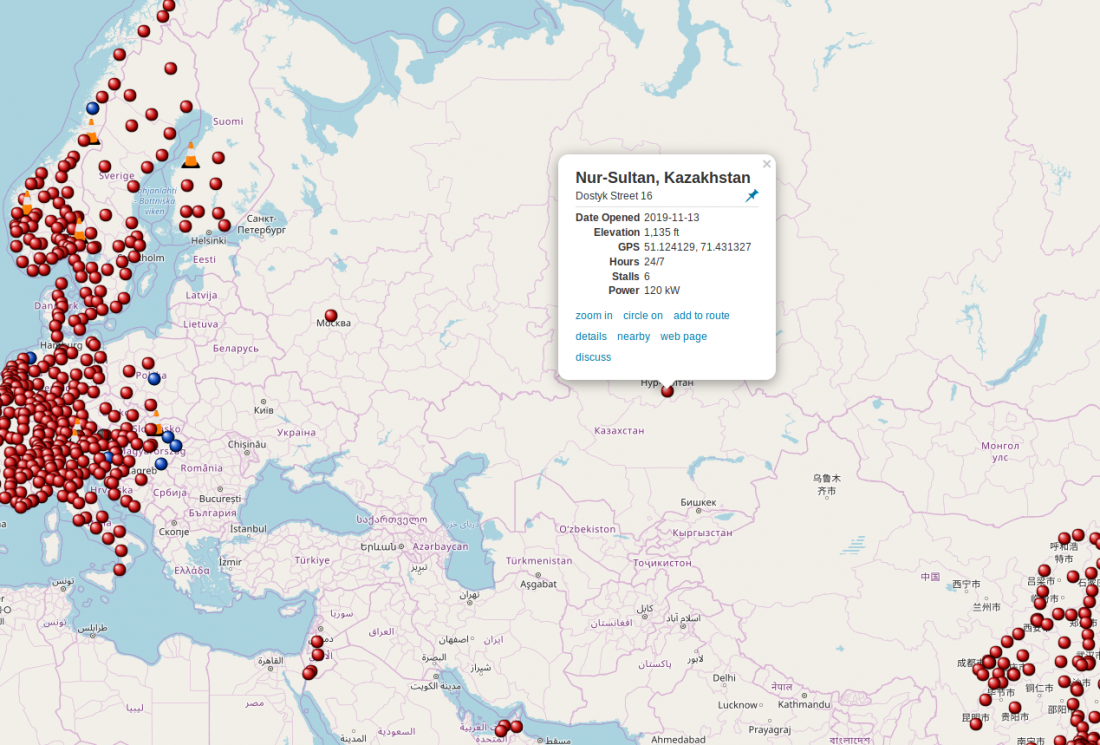Select the blue marker in Poland

[154, 378]
